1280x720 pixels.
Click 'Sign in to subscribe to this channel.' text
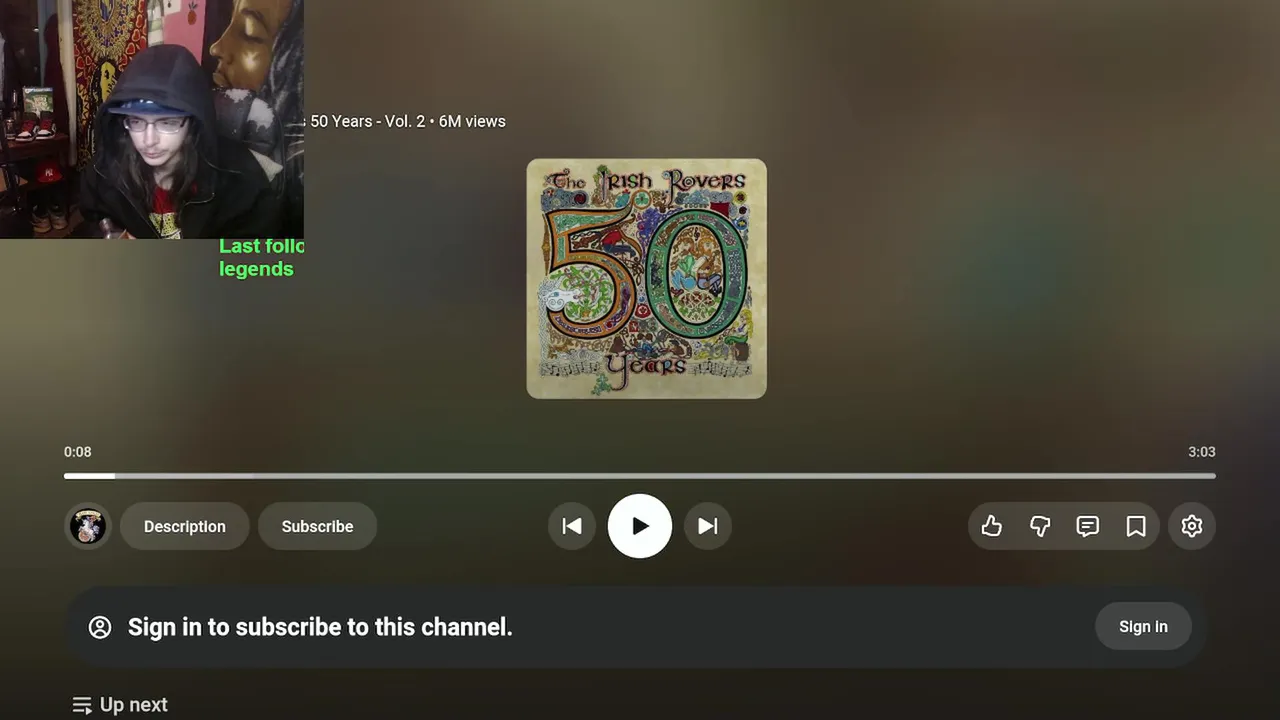pyautogui.click(x=320, y=627)
